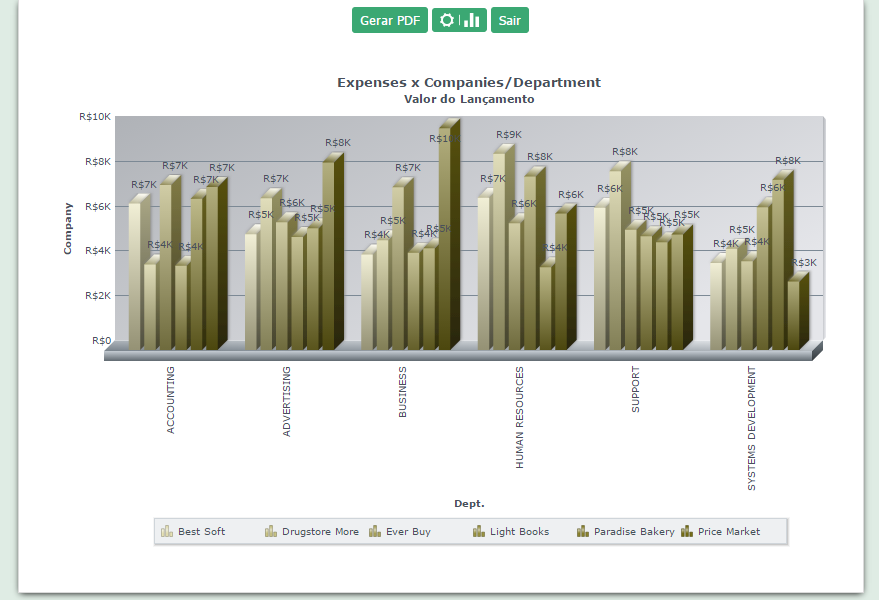Click the Gerar PDF button
Screen dimensions: 879x600
(x=389, y=20)
